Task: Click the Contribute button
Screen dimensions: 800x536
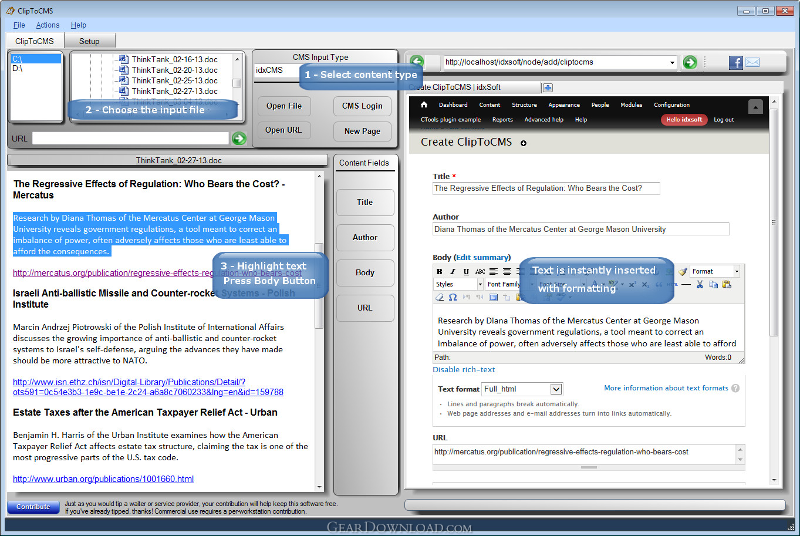Action: point(33,507)
